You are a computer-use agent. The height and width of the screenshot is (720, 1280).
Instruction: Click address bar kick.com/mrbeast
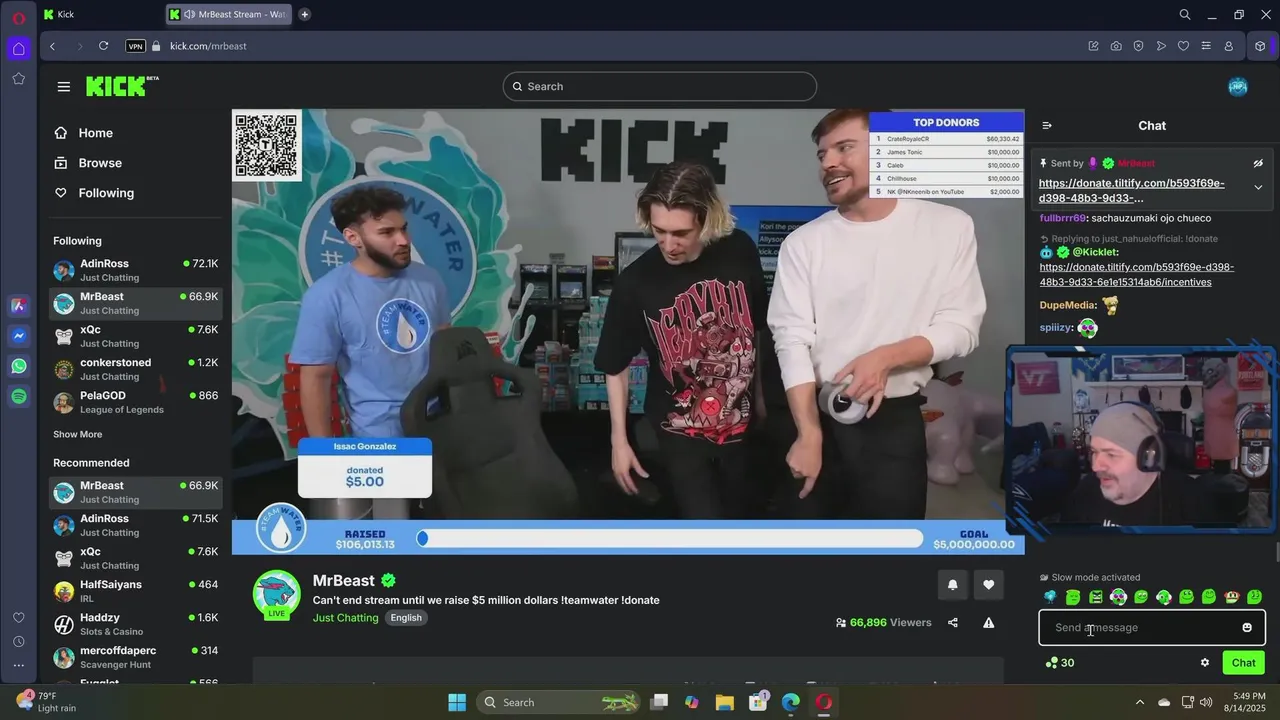click(208, 46)
